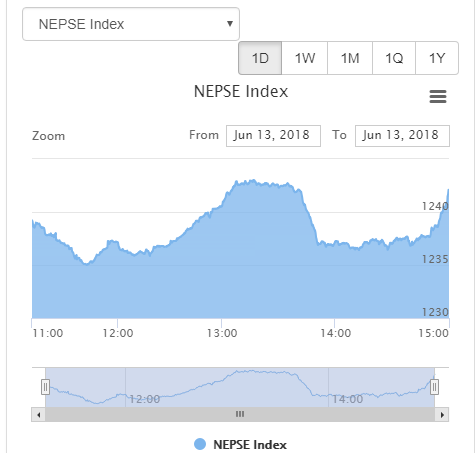Click the dropdown arrow of index selector
Image resolution: width=475 pixels, height=453 pixels.
point(230,24)
